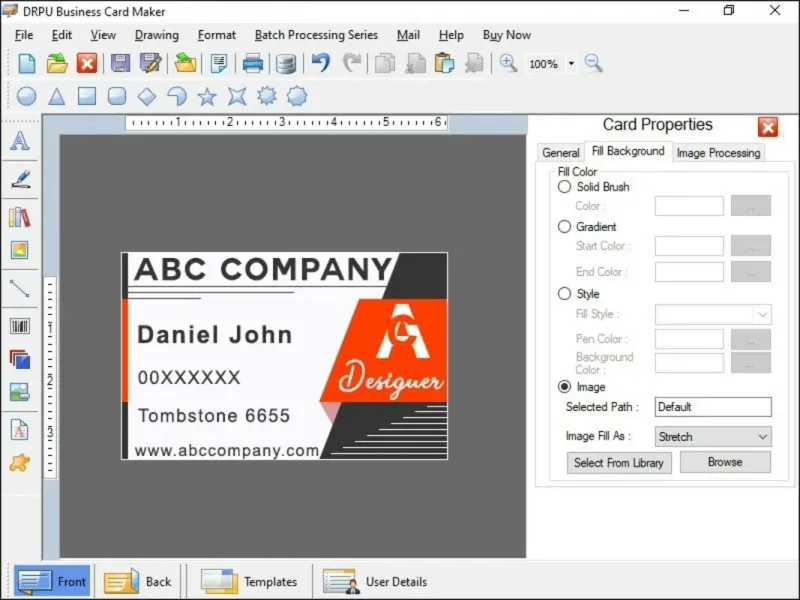
Task: Click the Gradient Start Color swatch box
Action: coord(689,246)
